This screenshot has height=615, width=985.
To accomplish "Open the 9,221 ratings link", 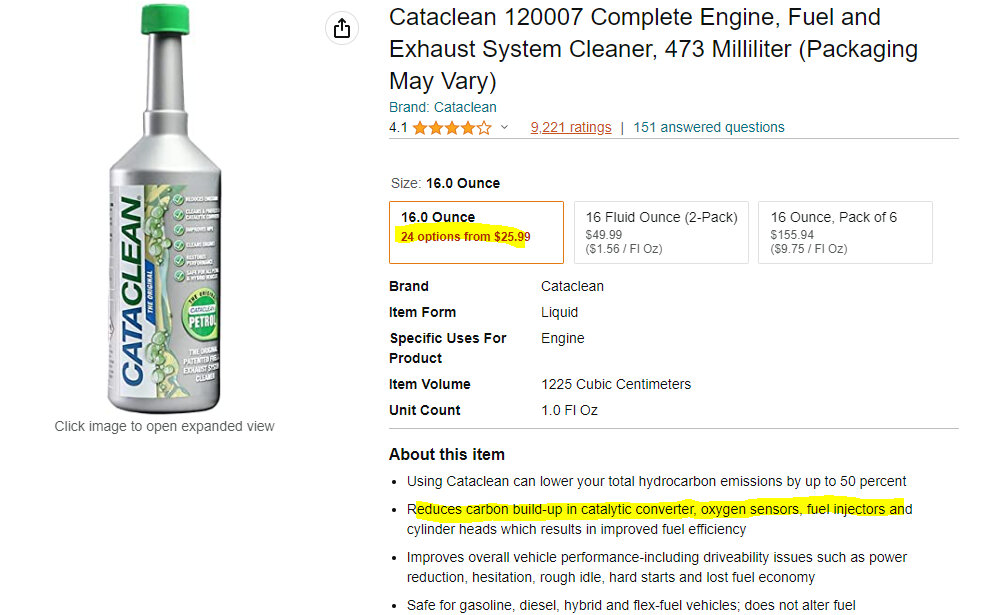I will point(570,128).
